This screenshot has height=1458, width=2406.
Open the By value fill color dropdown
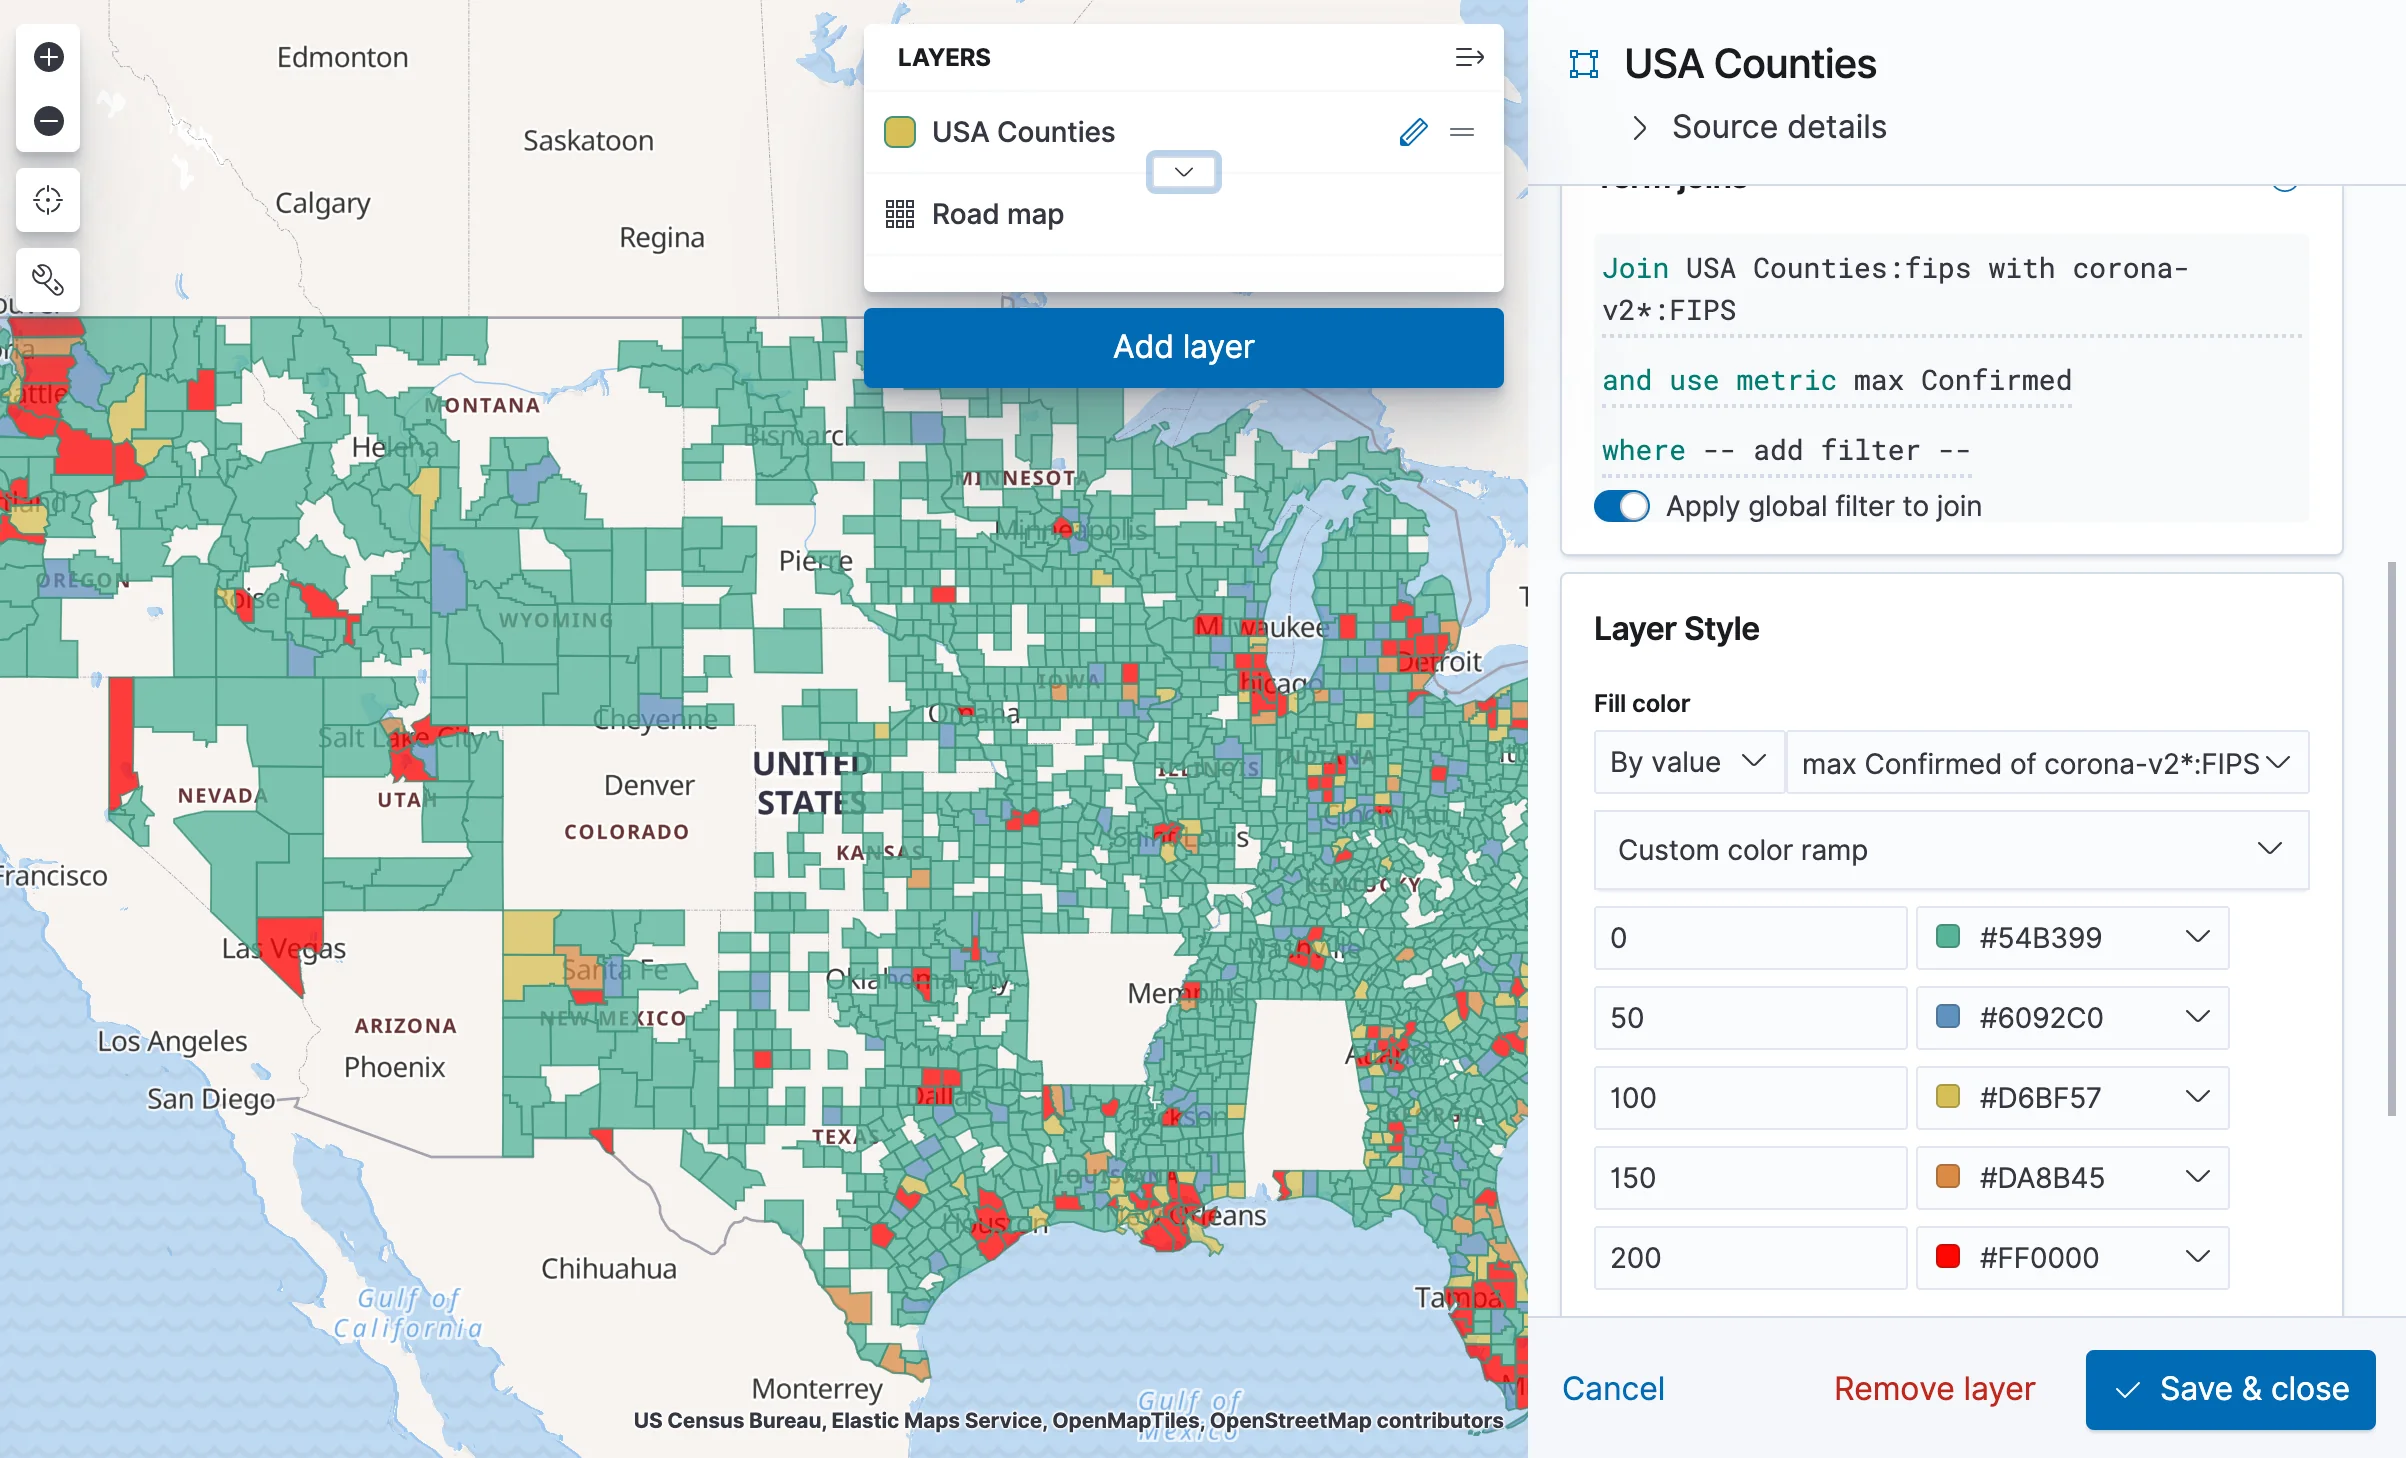(x=1687, y=762)
